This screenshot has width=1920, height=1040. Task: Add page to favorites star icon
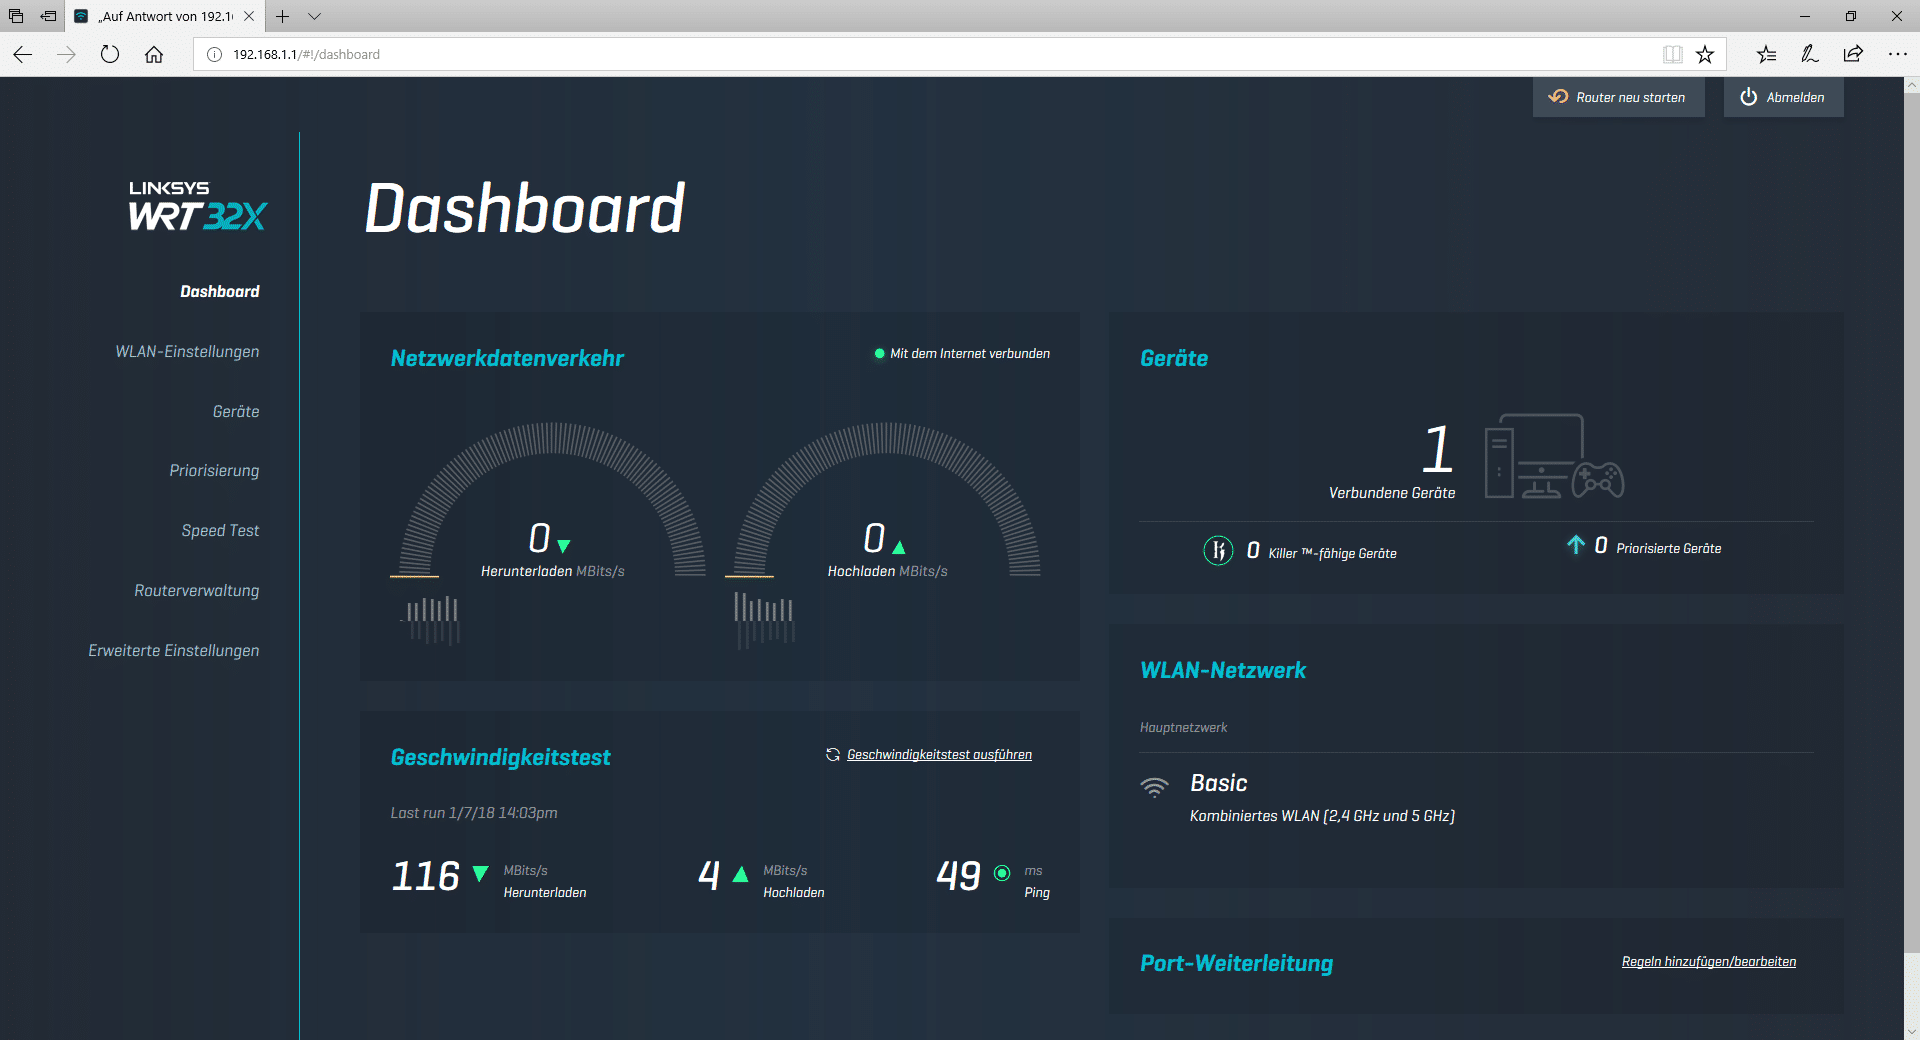[x=1705, y=55]
